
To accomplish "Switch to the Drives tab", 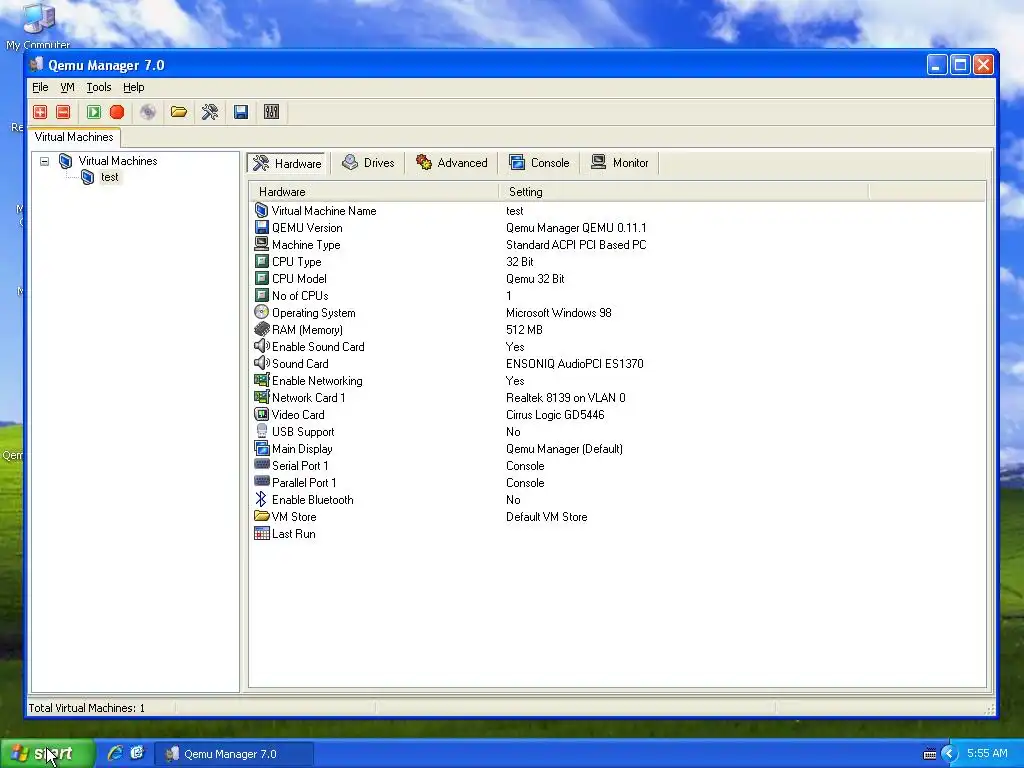I will click(368, 163).
